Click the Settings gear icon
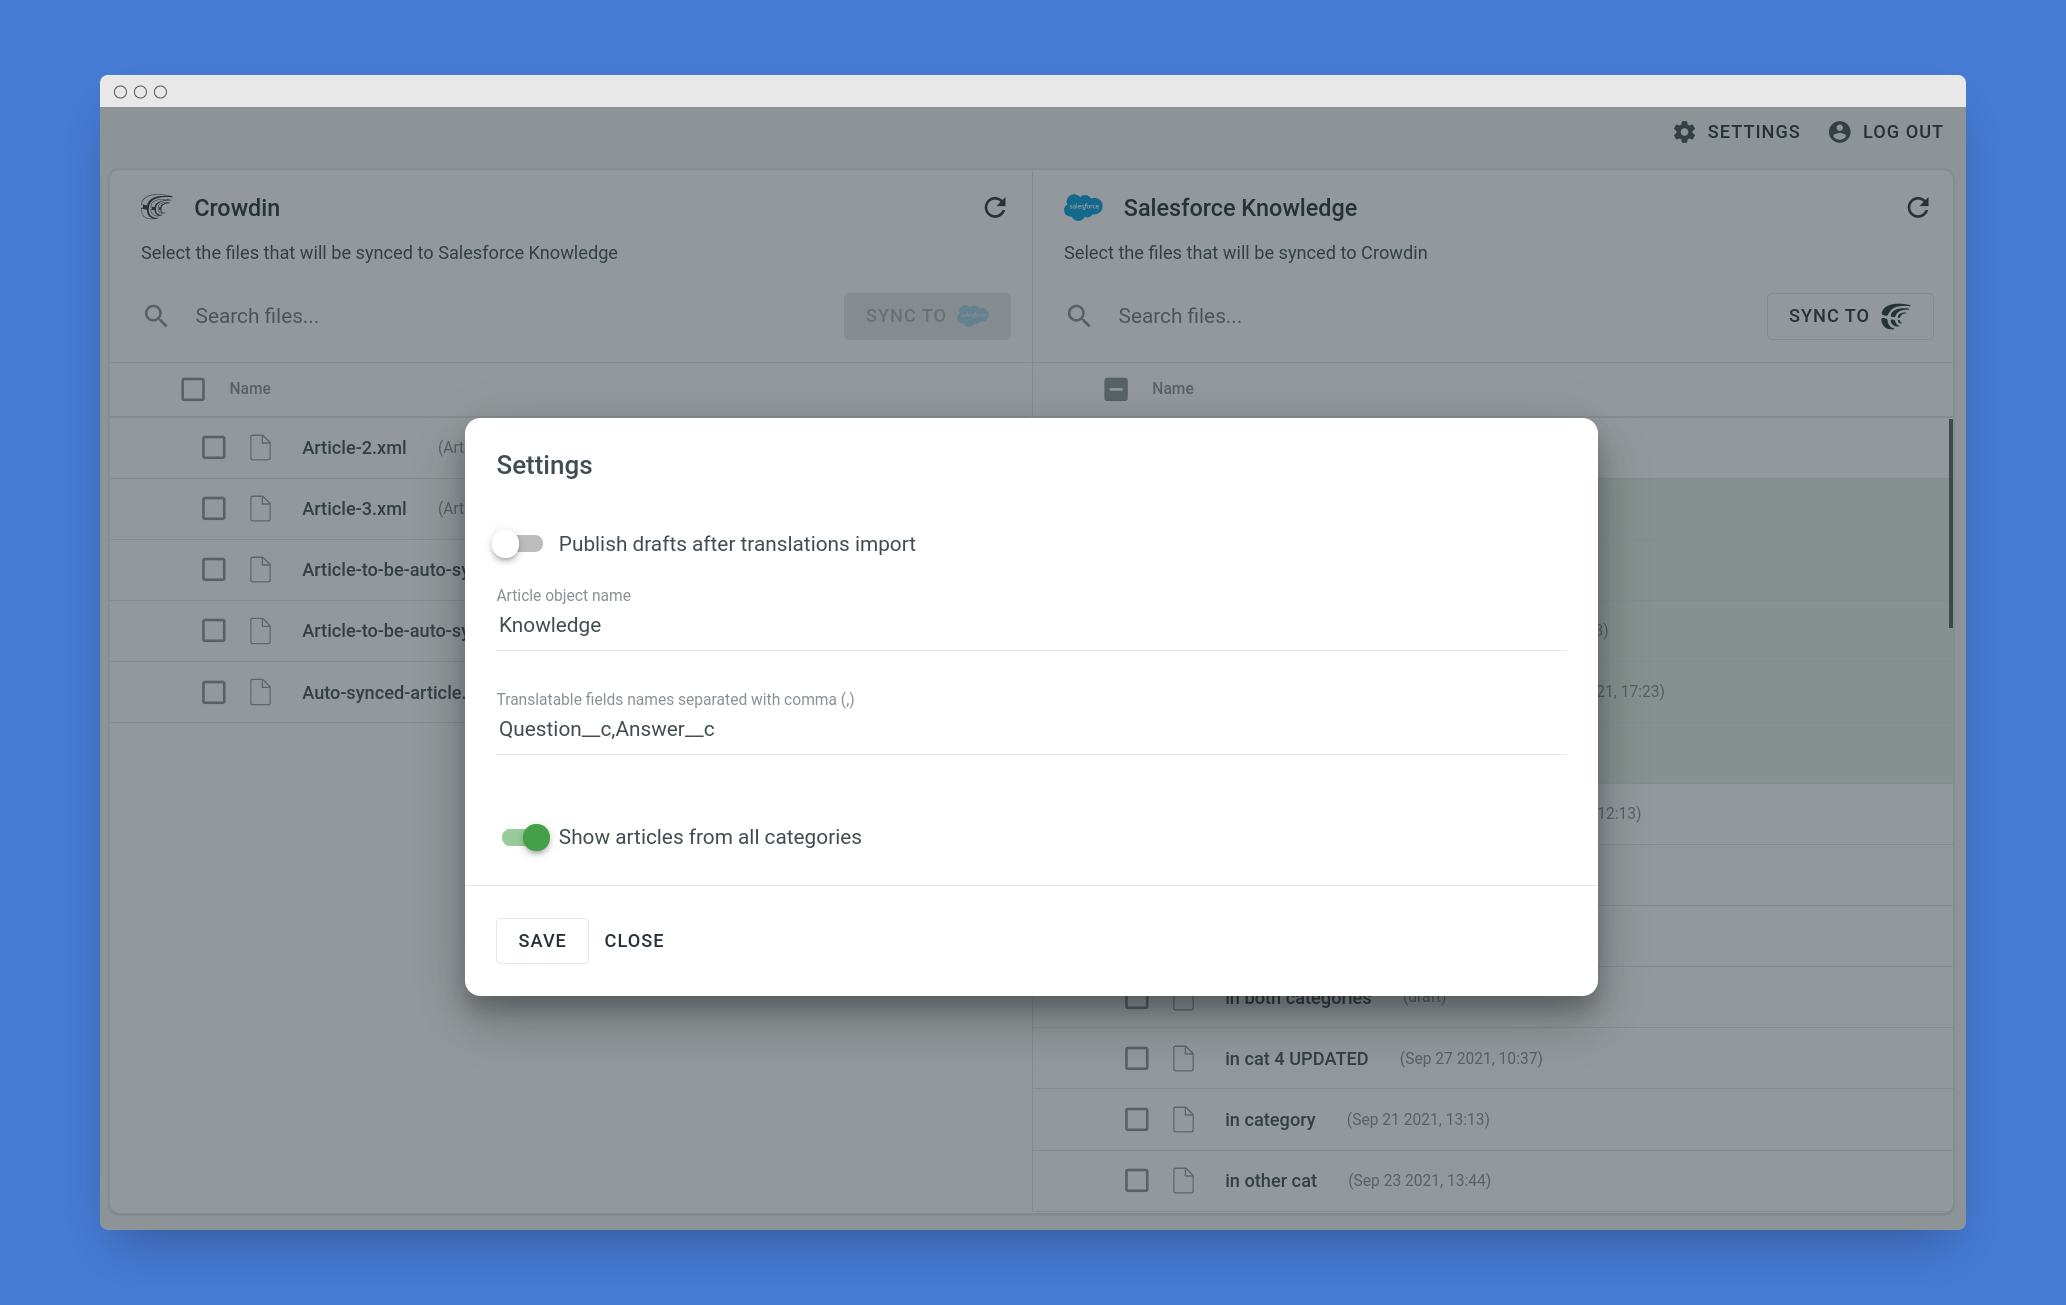Image resolution: width=2066 pixels, height=1305 pixels. click(x=1684, y=132)
